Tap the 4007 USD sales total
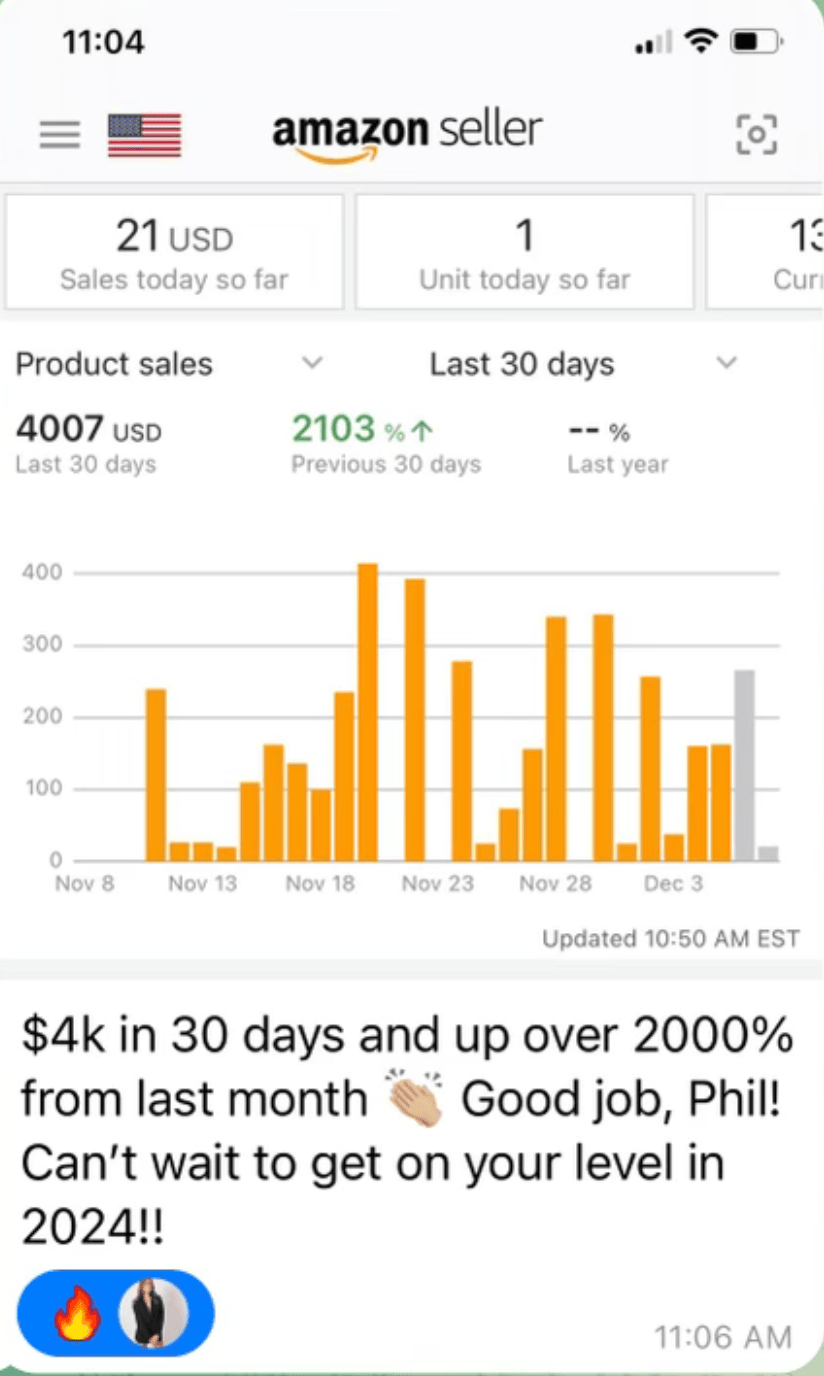Viewport: 824px width, 1376px height. [88, 431]
